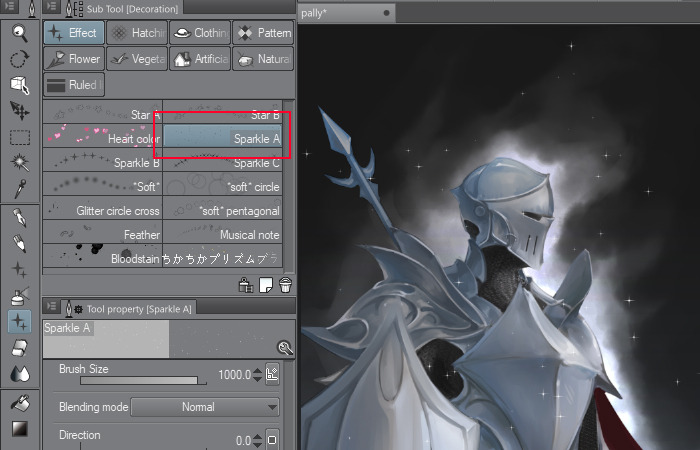
Task: Switch to the Flower sub tool group
Action: coord(74,58)
